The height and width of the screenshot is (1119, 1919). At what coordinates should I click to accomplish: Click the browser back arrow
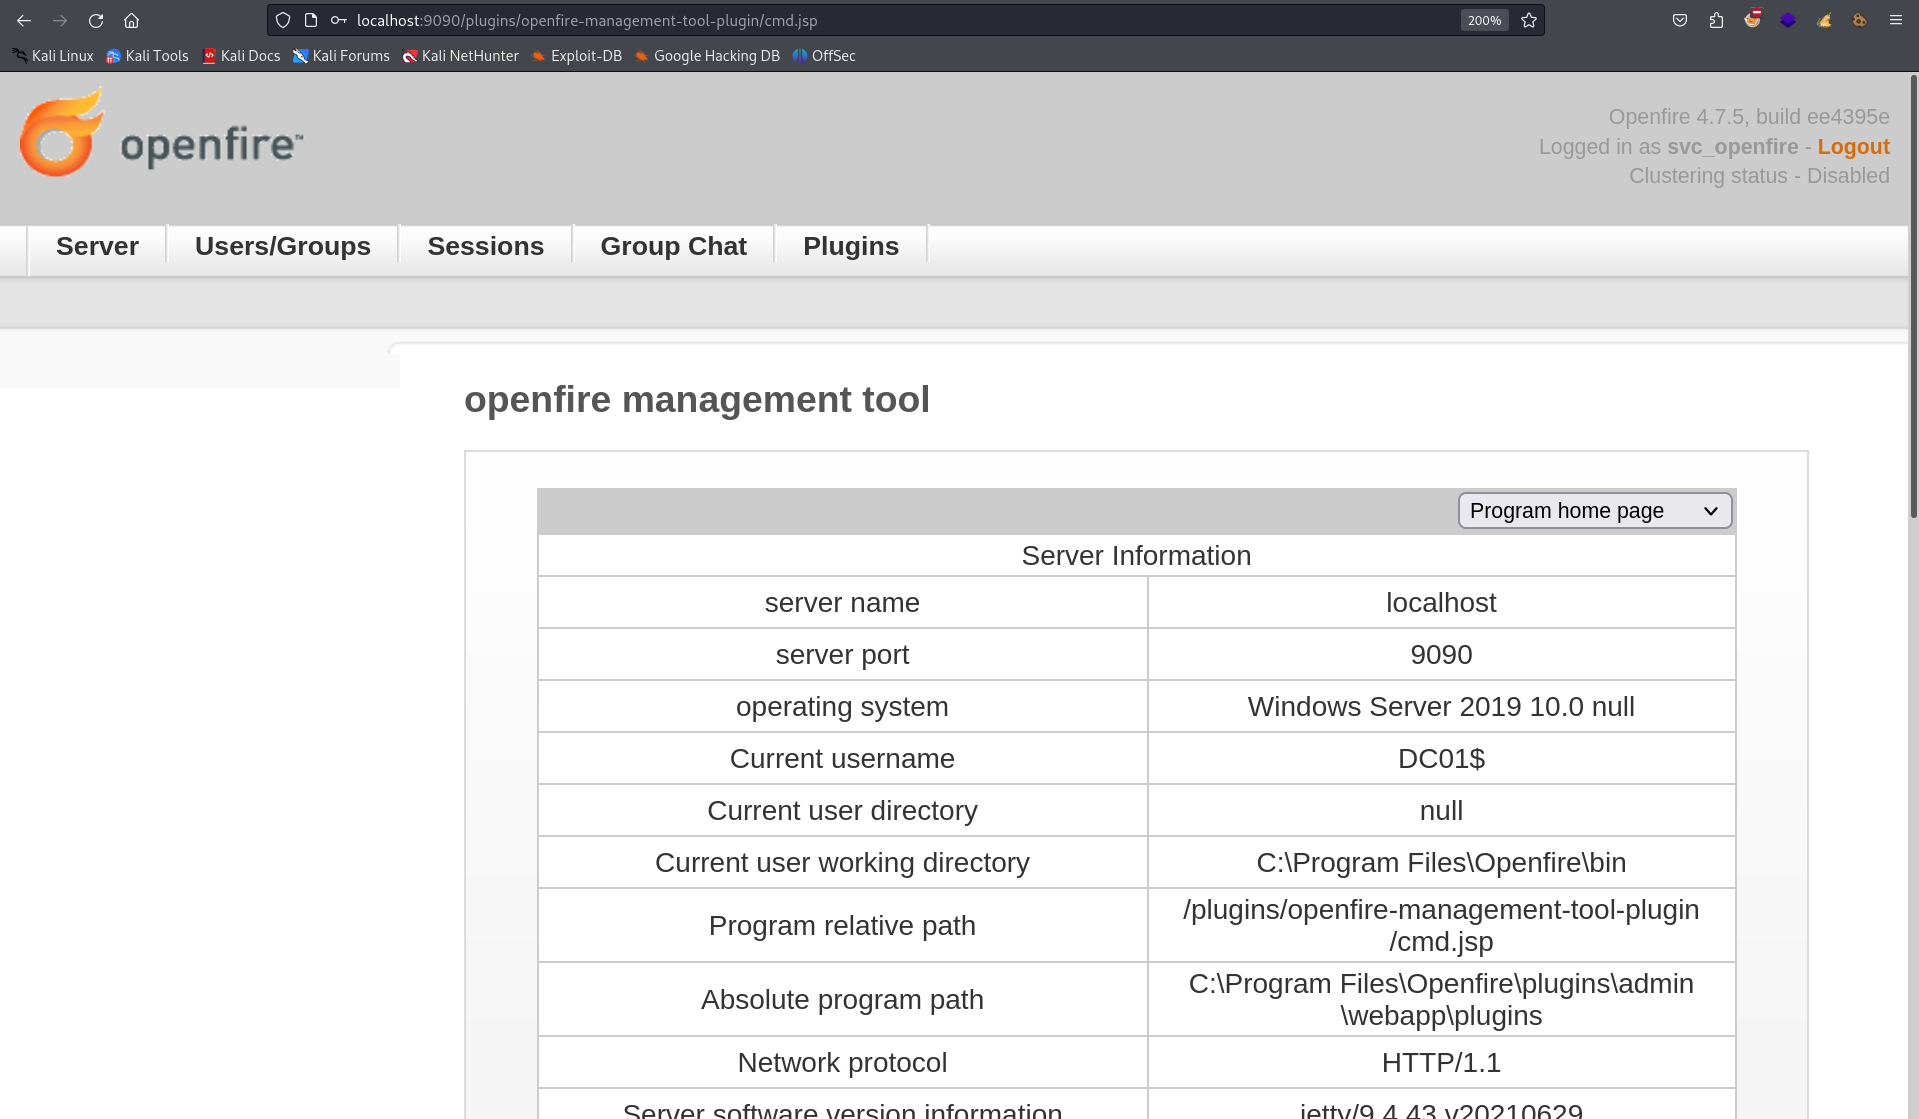pyautogui.click(x=24, y=20)
